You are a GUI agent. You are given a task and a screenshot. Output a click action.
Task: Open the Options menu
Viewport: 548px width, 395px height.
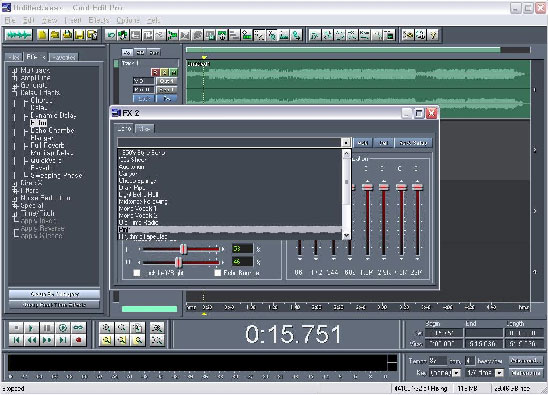[128, 20]
